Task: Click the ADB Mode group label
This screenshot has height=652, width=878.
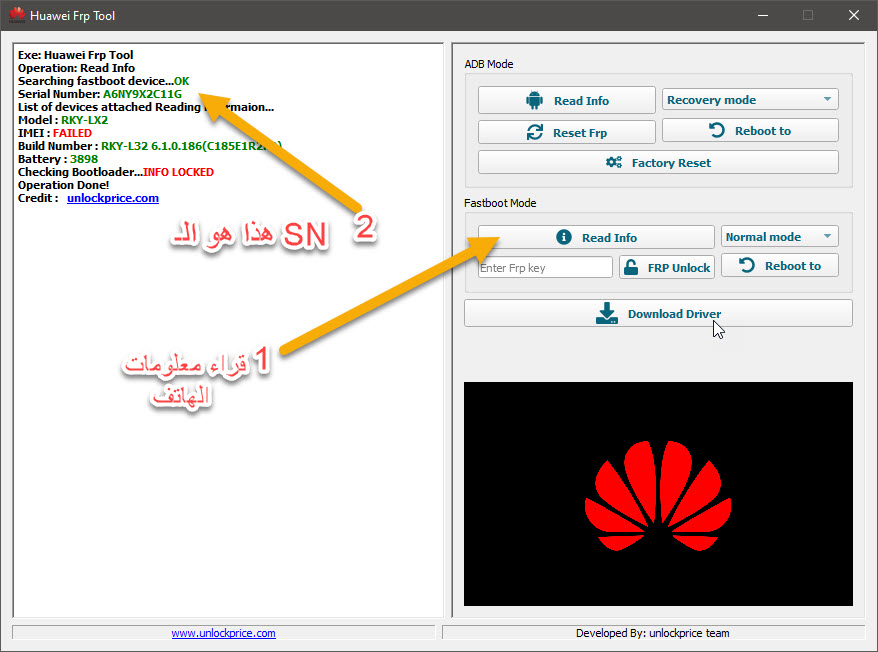Action: tap(489, 64)
